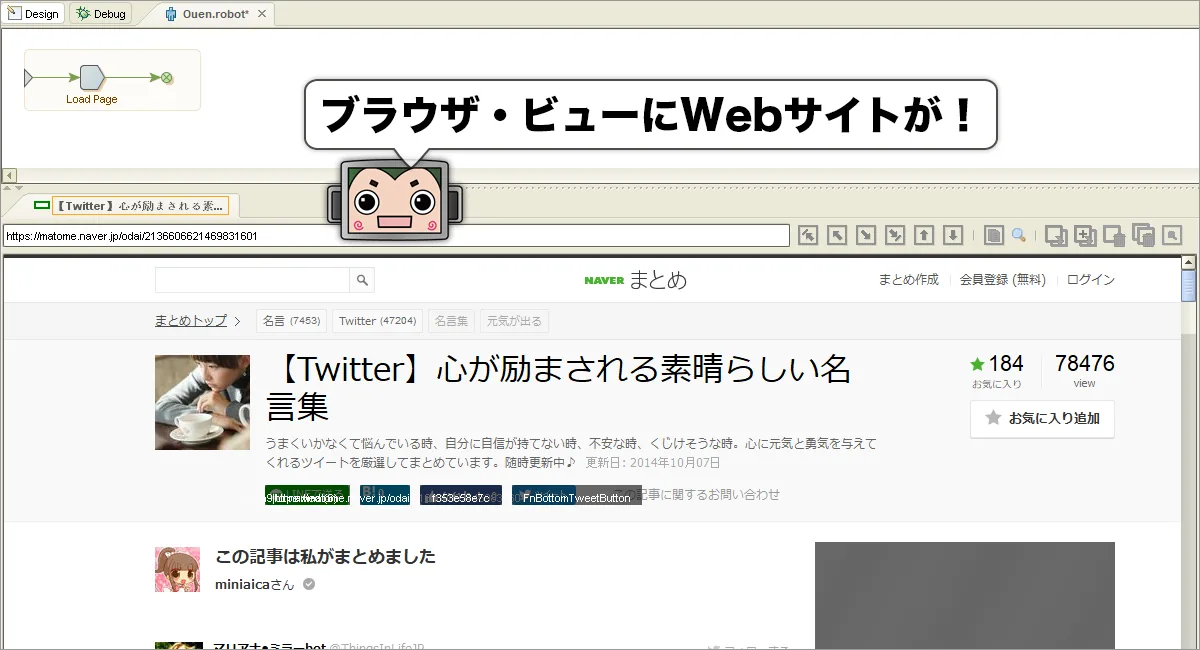This screenshot has width=1200, height=650.
Task: Click the down arrow toolbar icon
Action: coord(954,235)
